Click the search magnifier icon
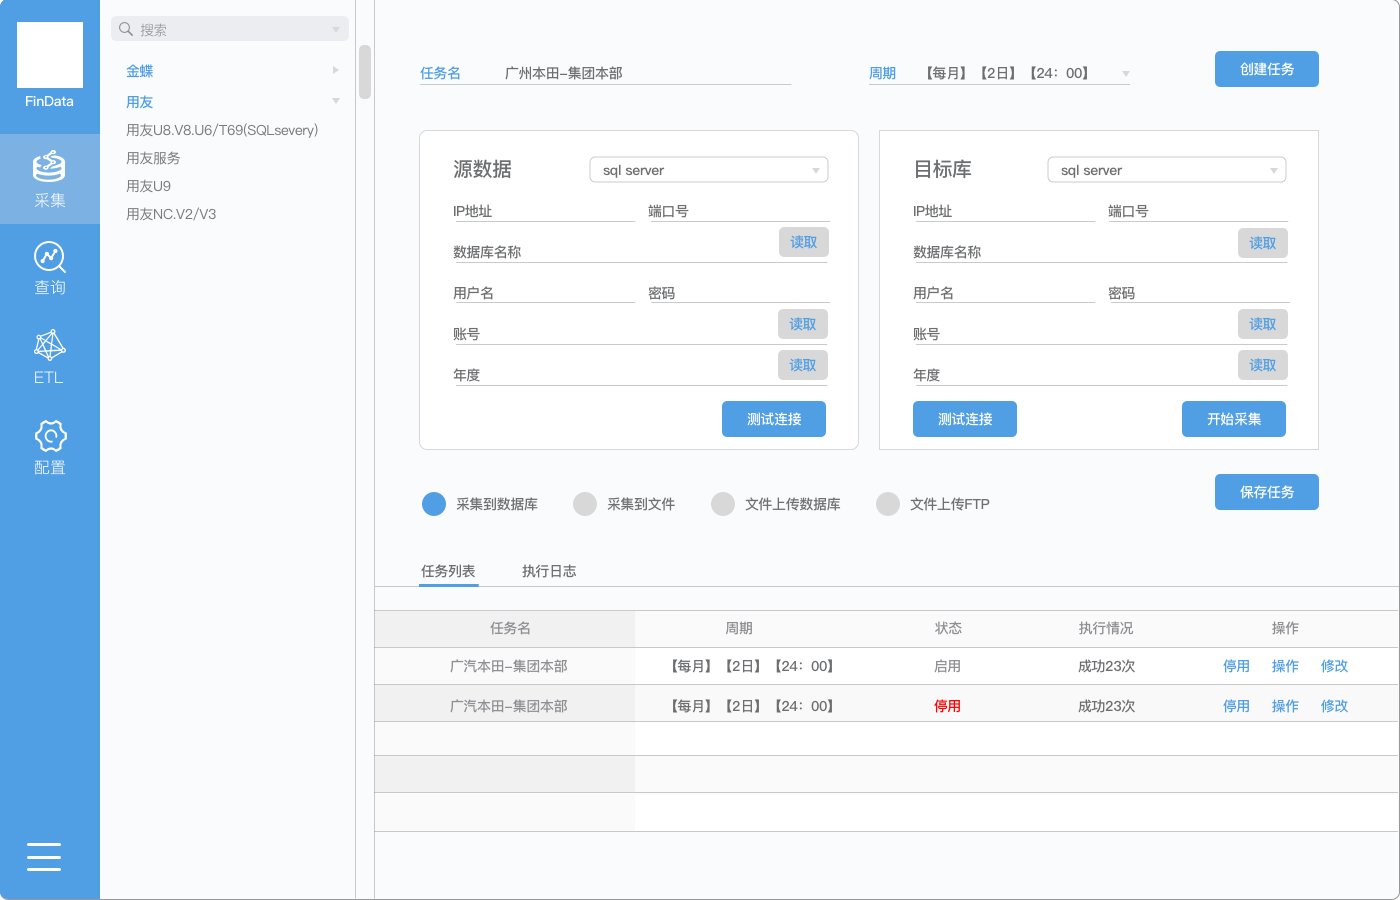1400x900 pixels. [126, 29]
